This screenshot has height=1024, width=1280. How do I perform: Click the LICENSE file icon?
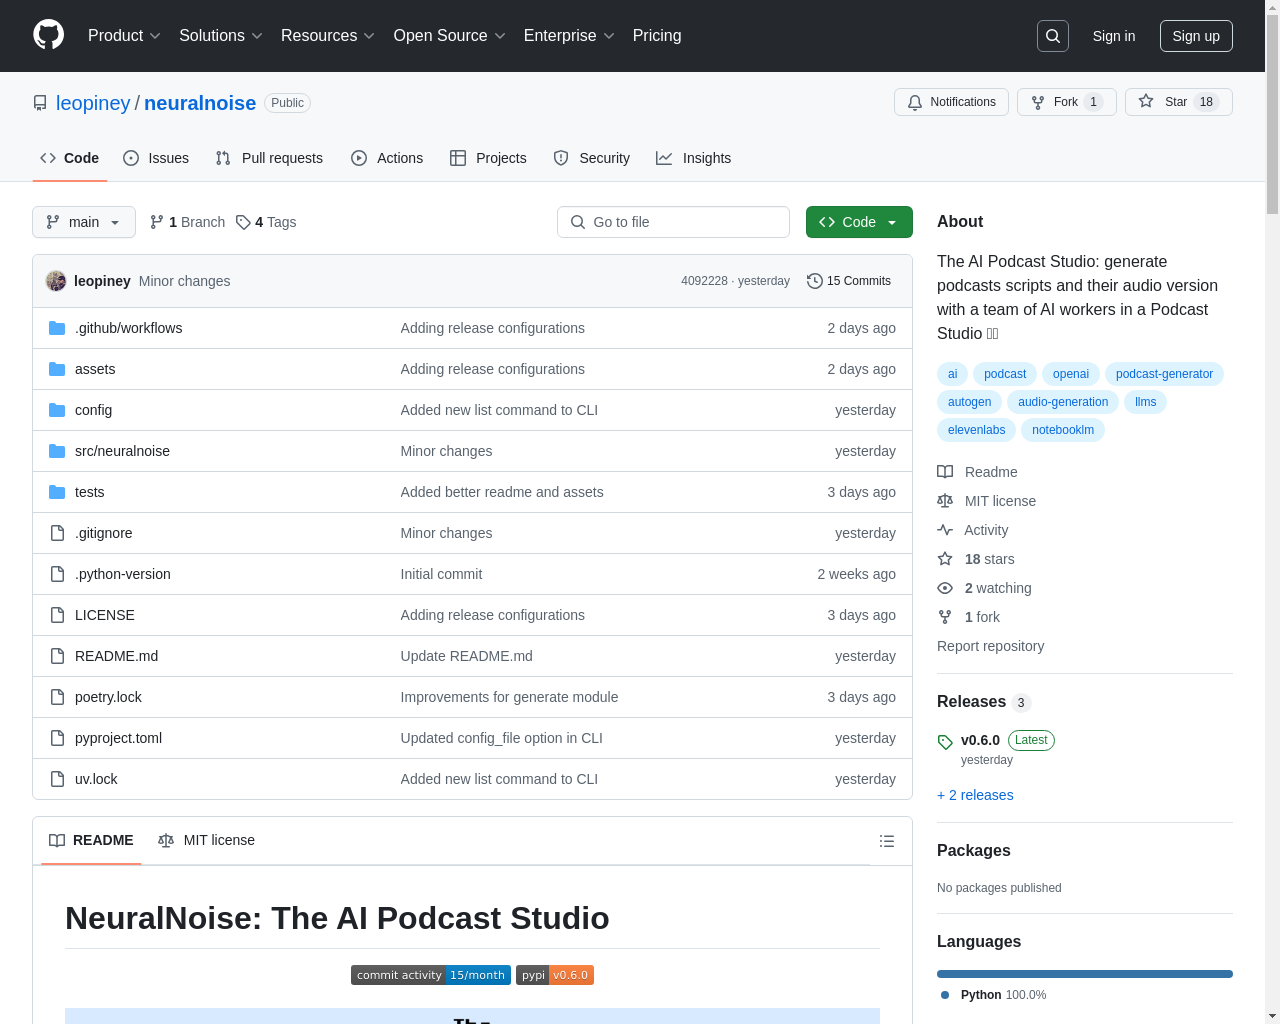[x=57, y=615]
